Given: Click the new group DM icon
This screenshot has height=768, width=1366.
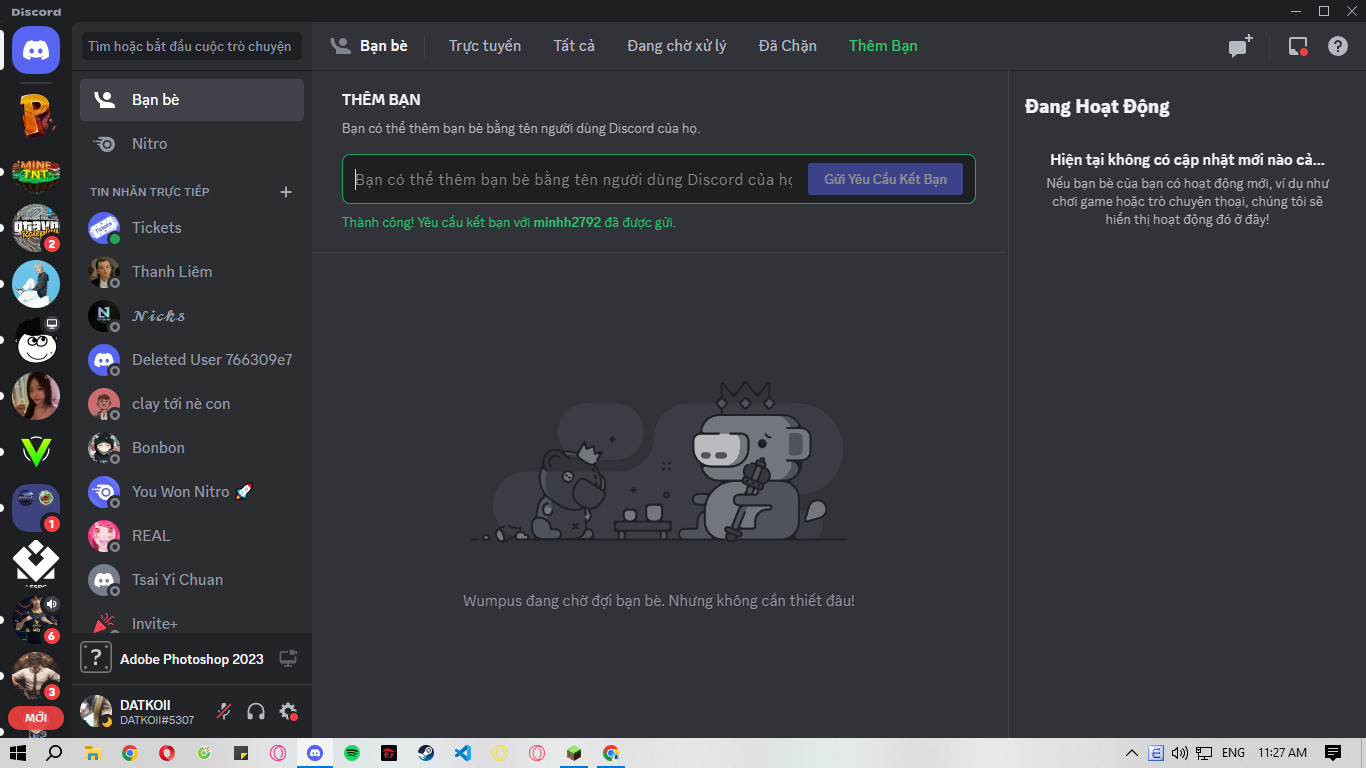Looking at the screenshot, I should click(x=1241, y=46).
